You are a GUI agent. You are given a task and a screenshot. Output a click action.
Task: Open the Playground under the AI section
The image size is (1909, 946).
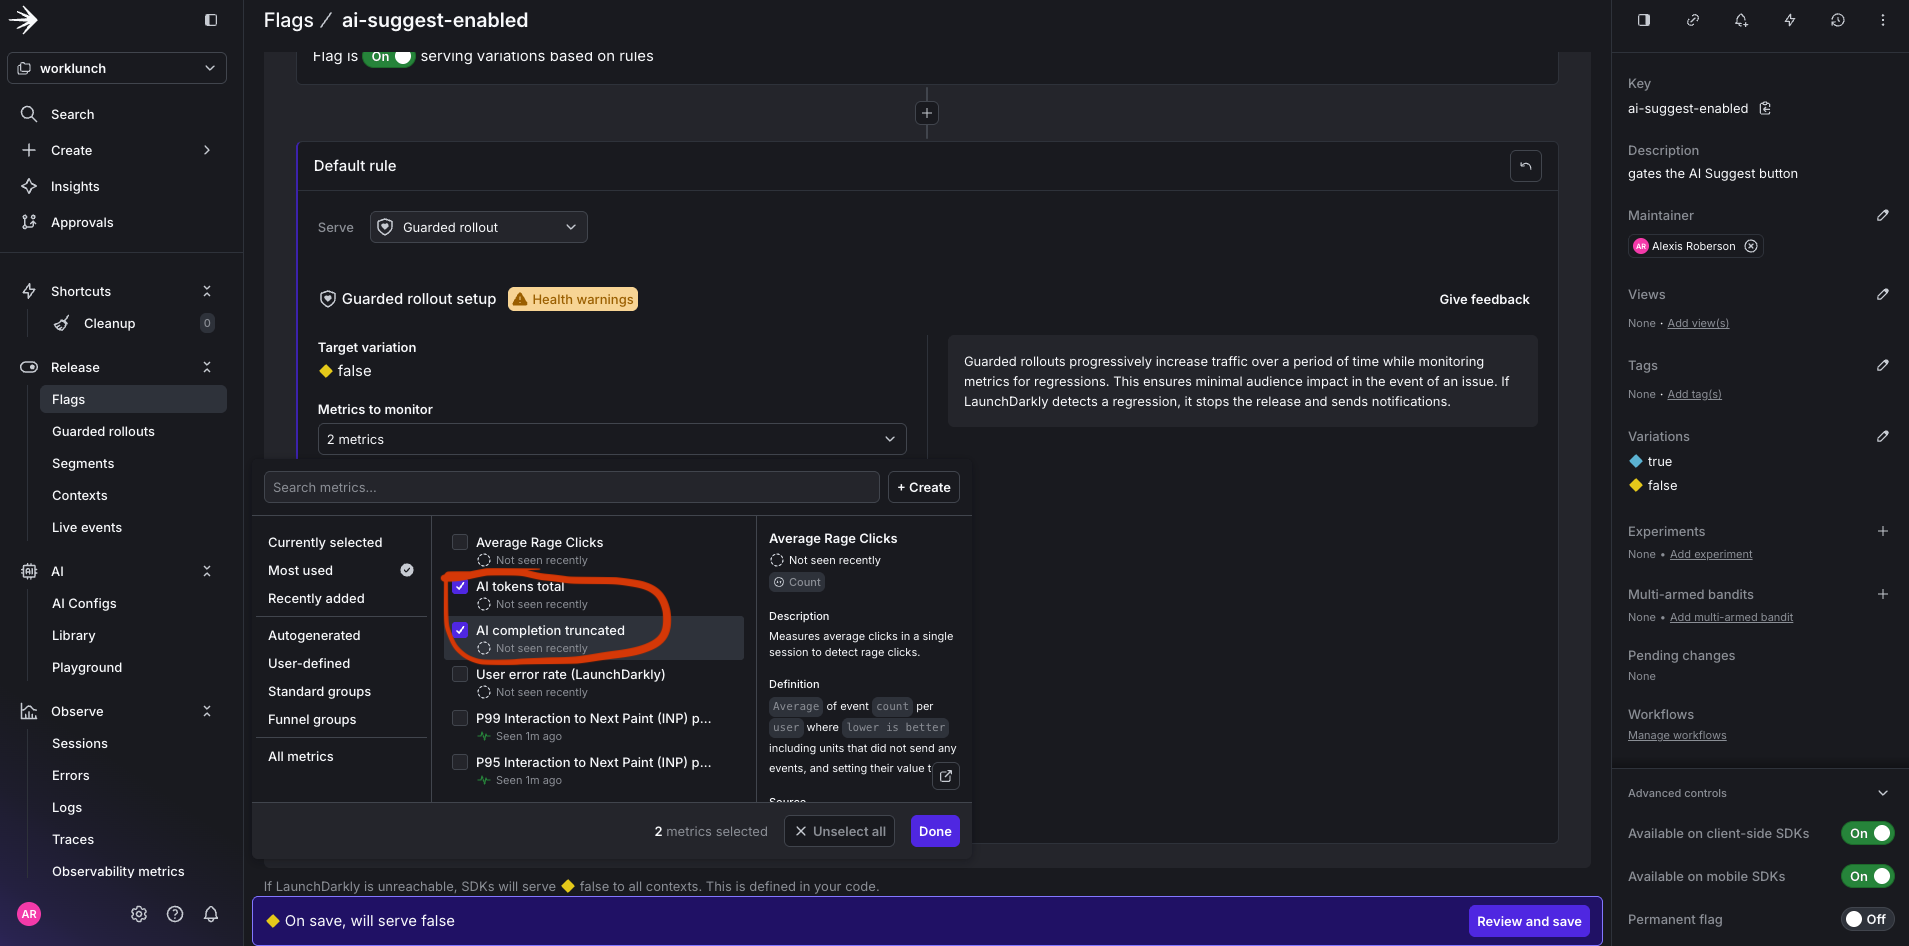(87, 667)
